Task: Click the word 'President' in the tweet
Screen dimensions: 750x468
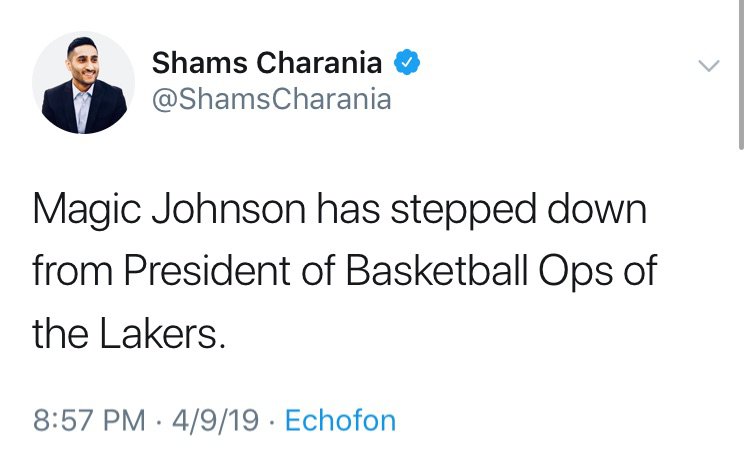Action: [x=207, y=271]
